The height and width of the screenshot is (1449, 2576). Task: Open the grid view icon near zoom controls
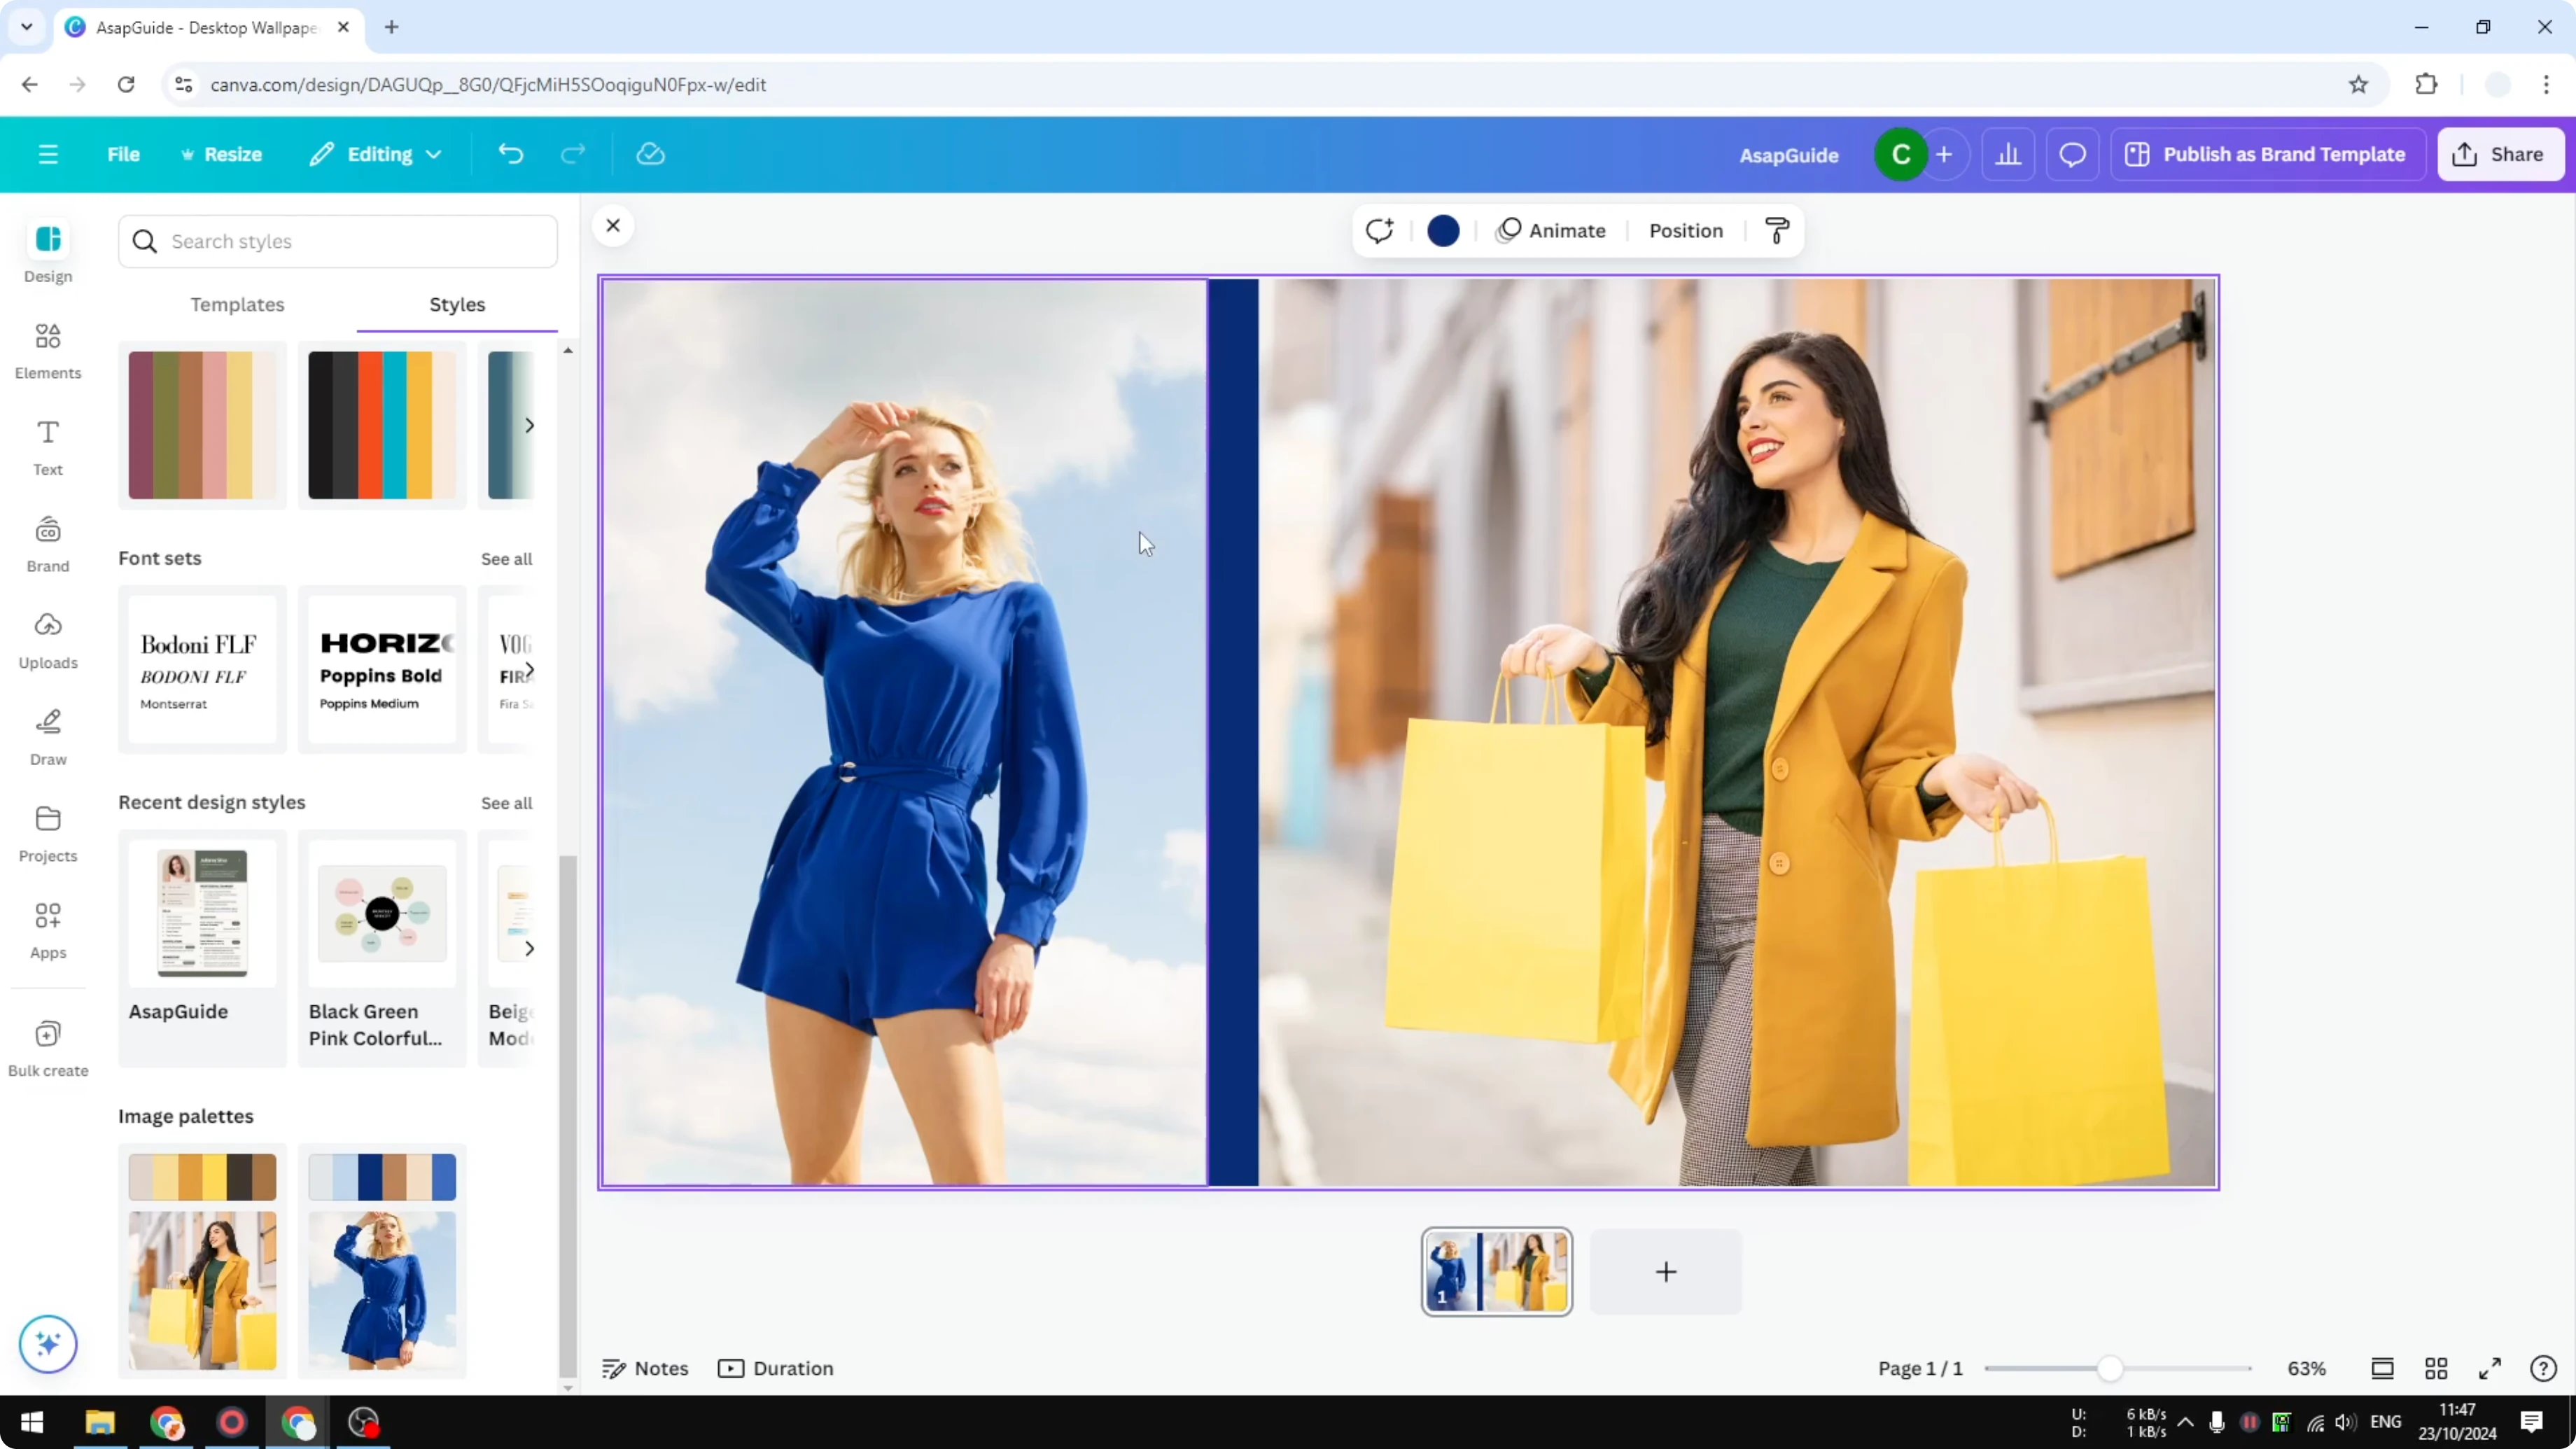coord(2436,1368)
